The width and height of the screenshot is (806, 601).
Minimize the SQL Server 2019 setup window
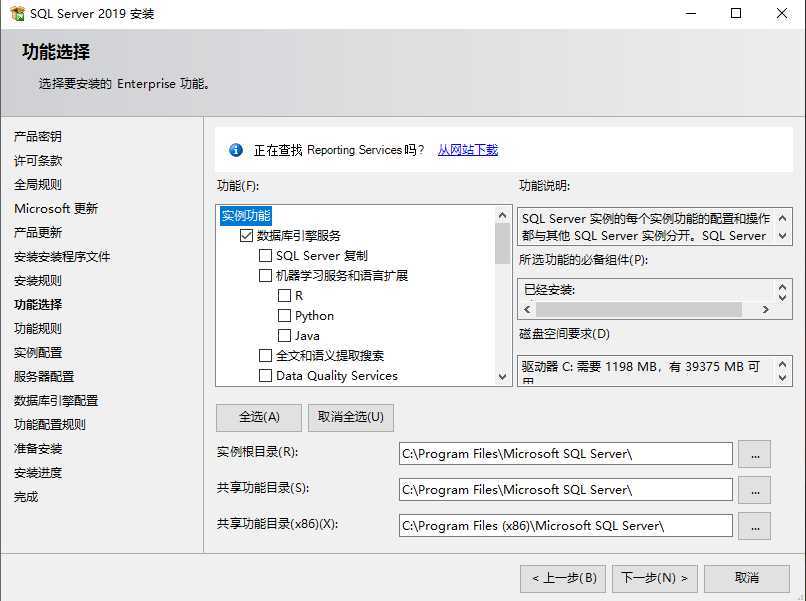click(691, 13)
